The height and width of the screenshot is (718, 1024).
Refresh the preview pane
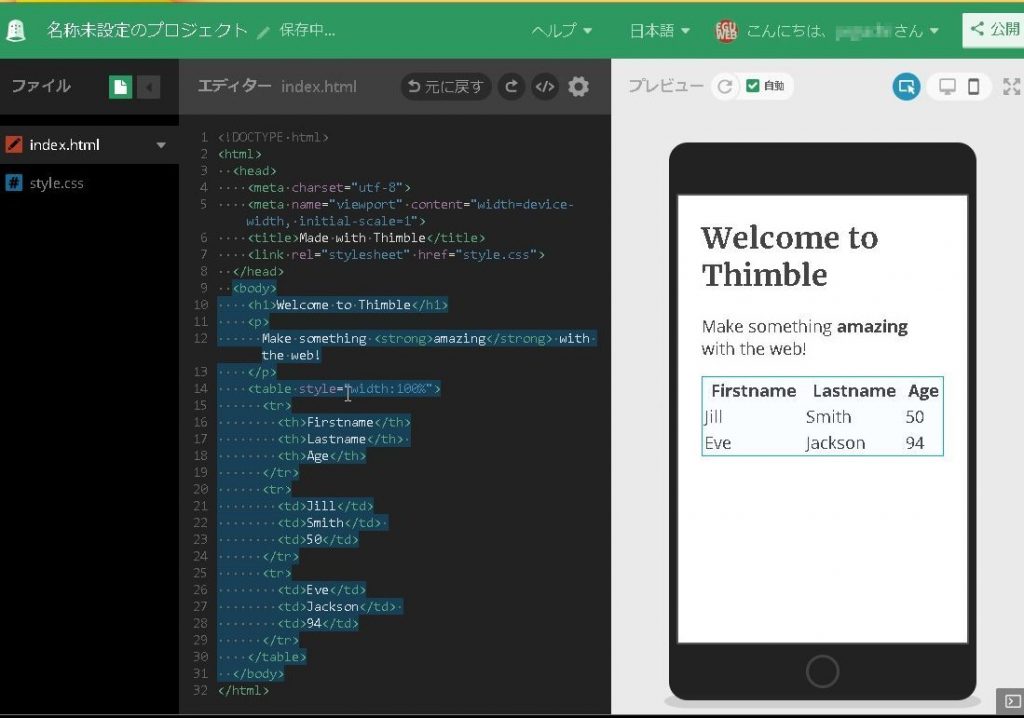click(x=724, y=87)
